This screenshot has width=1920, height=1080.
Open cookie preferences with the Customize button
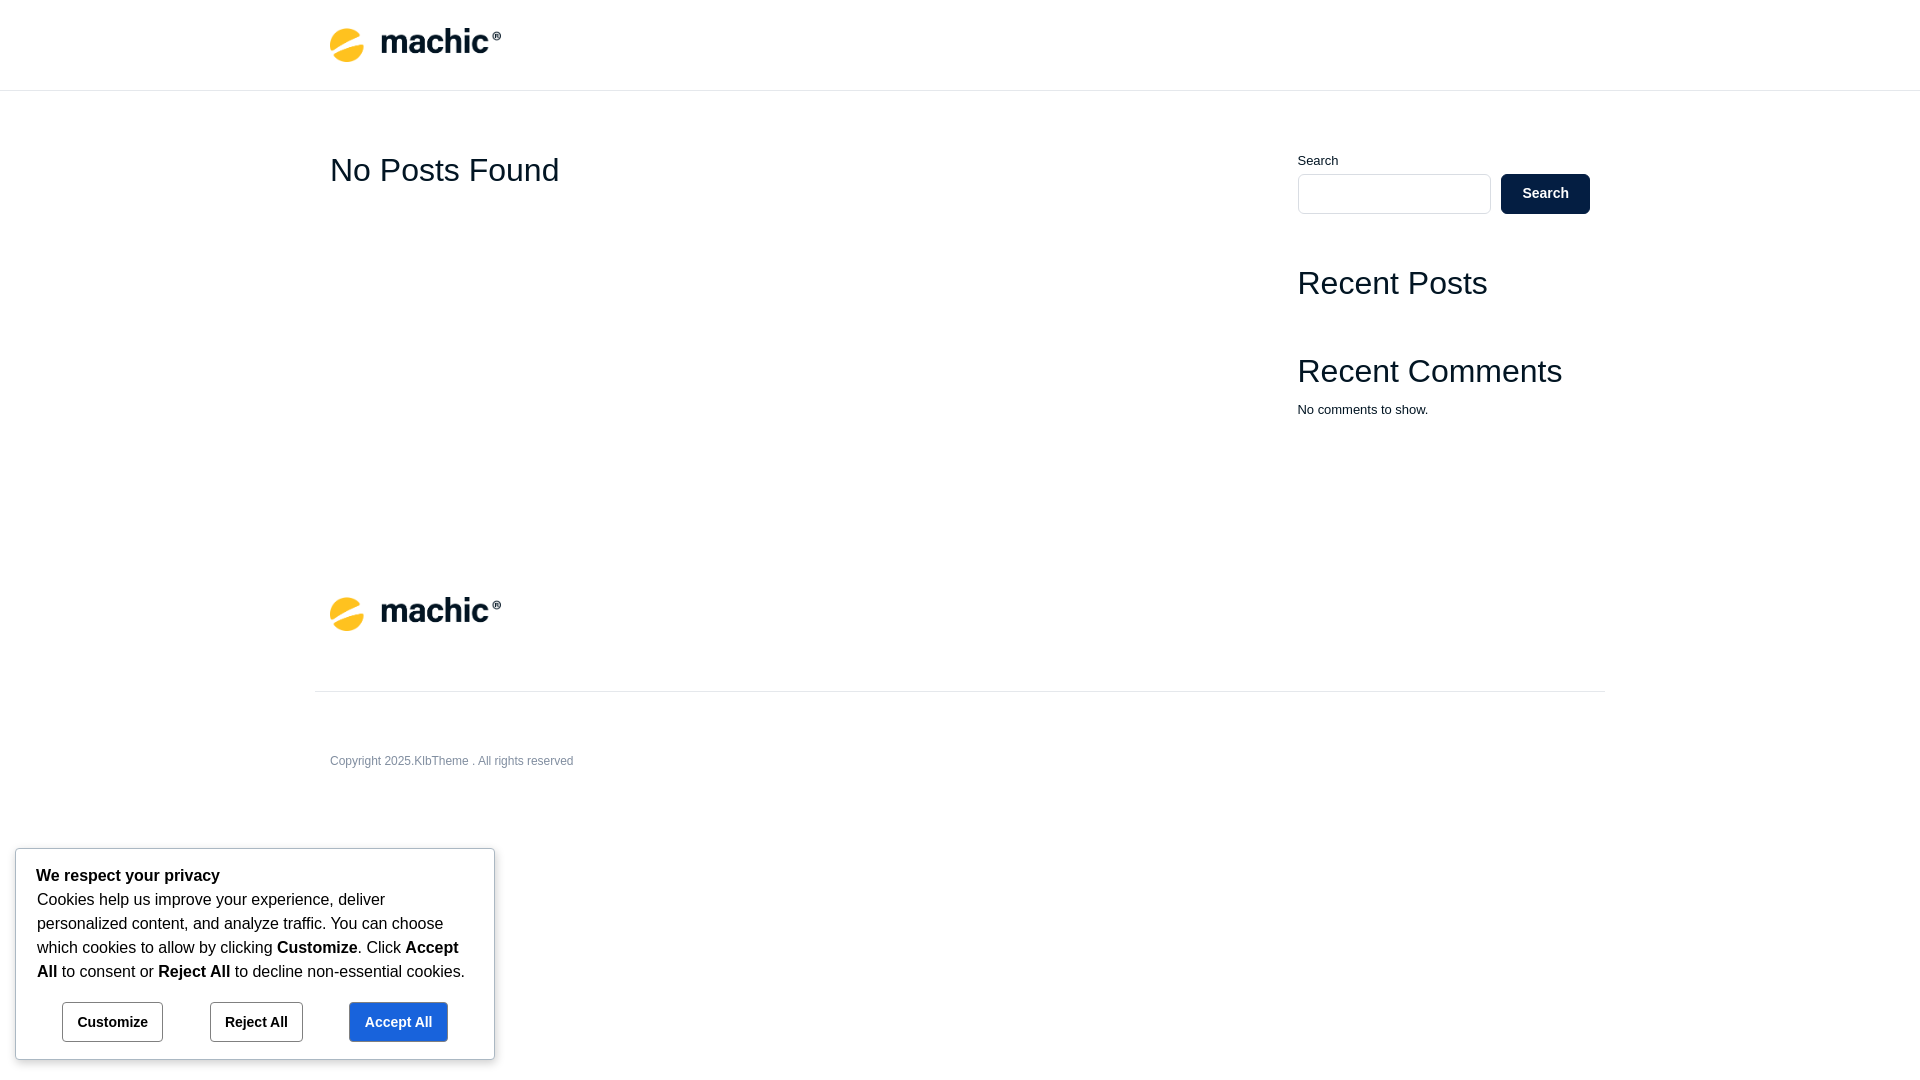click(112, 1022)
